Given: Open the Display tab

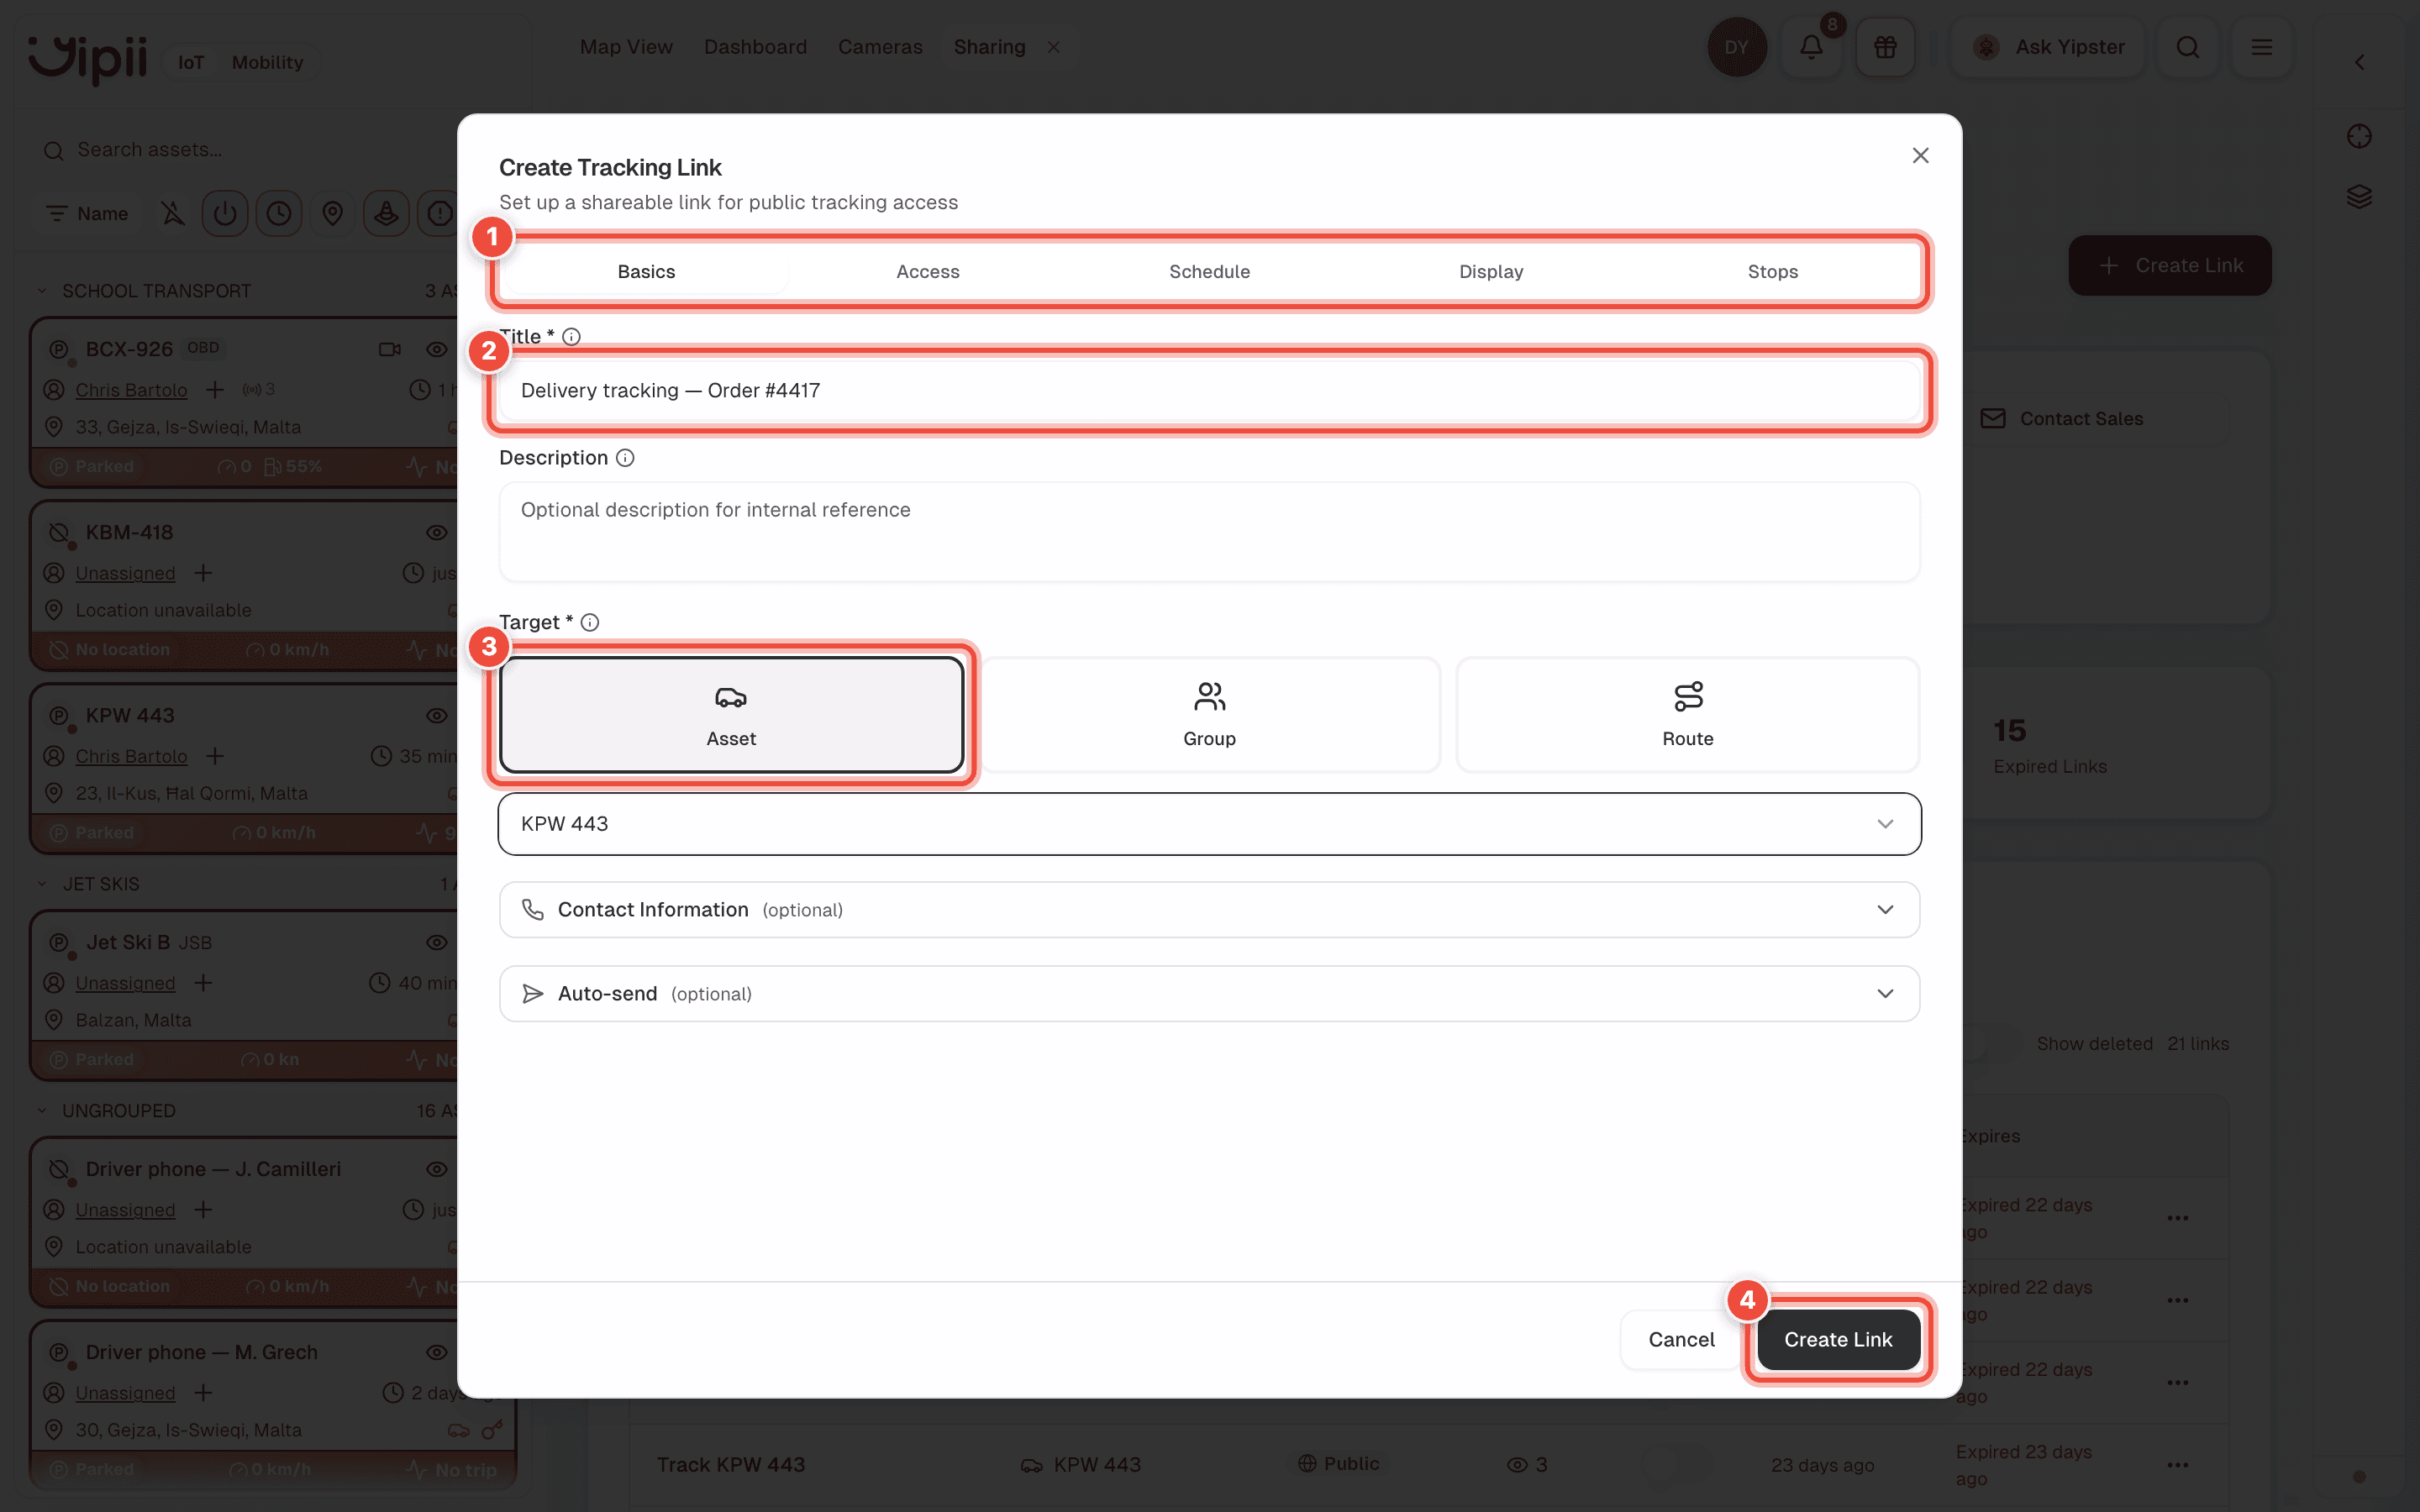Looking at the screenshot, I should 1490,271.
